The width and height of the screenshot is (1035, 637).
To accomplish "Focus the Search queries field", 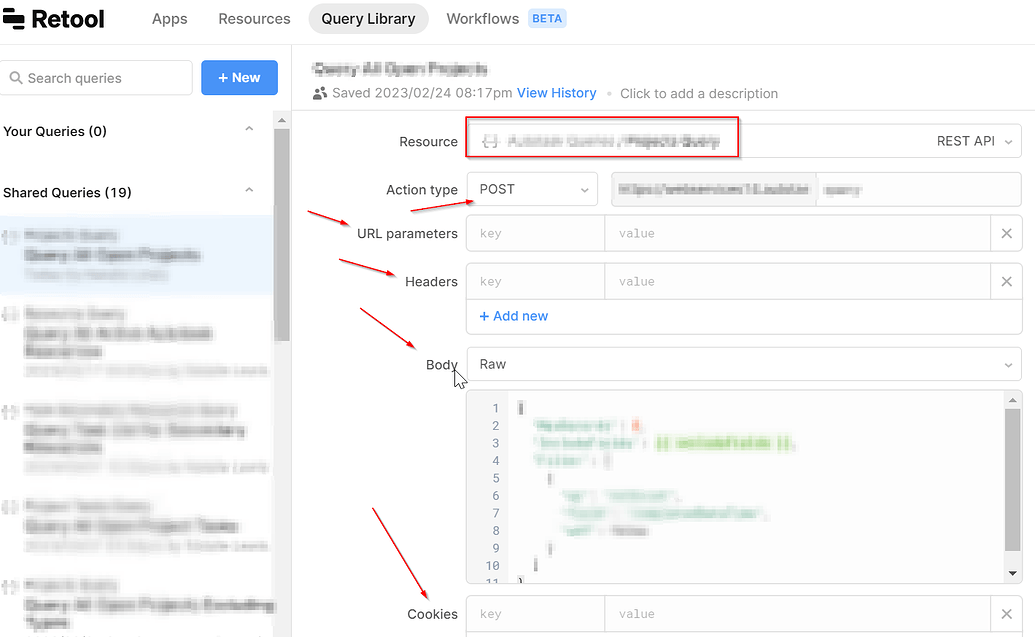I will [96, 78].
